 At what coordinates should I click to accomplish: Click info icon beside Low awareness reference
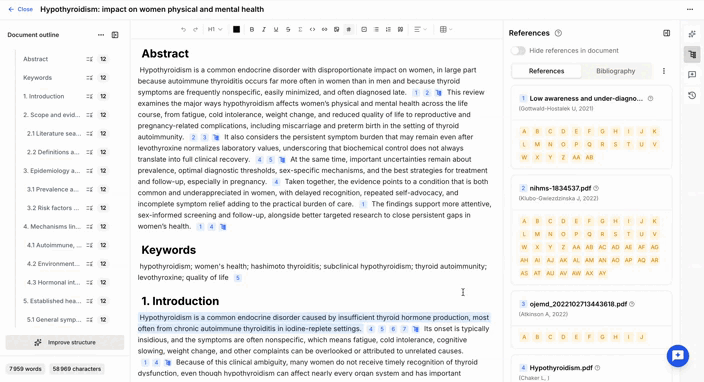click(650, 99)
